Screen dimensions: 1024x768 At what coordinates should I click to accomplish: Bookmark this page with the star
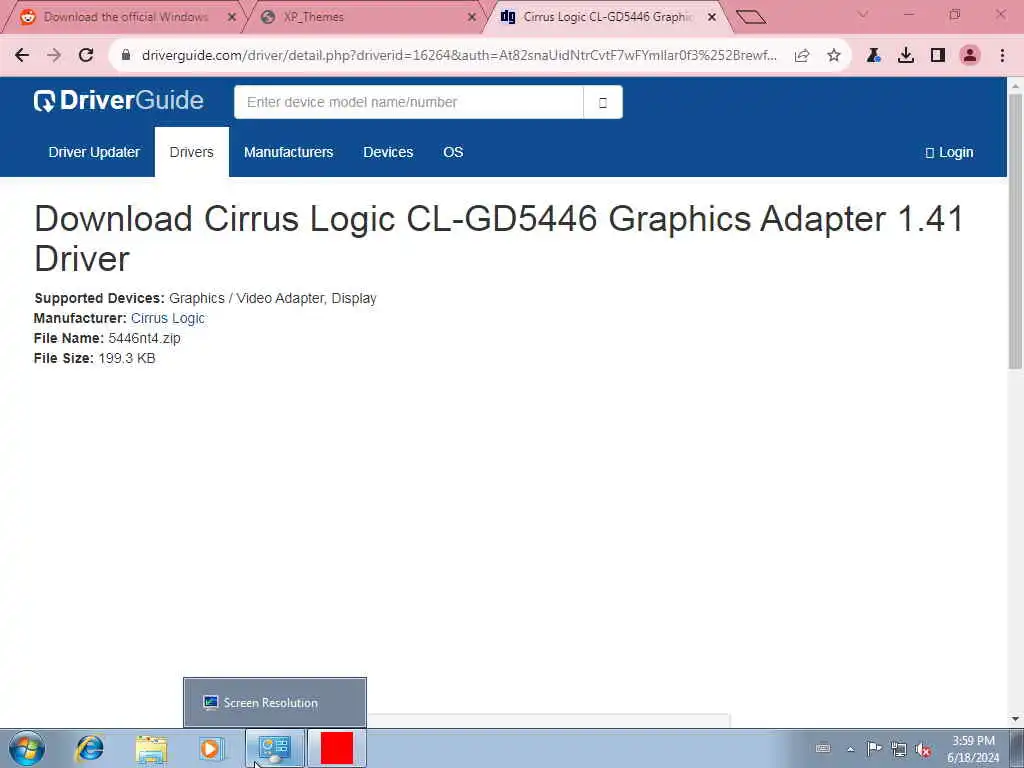(x=833, y=56)
